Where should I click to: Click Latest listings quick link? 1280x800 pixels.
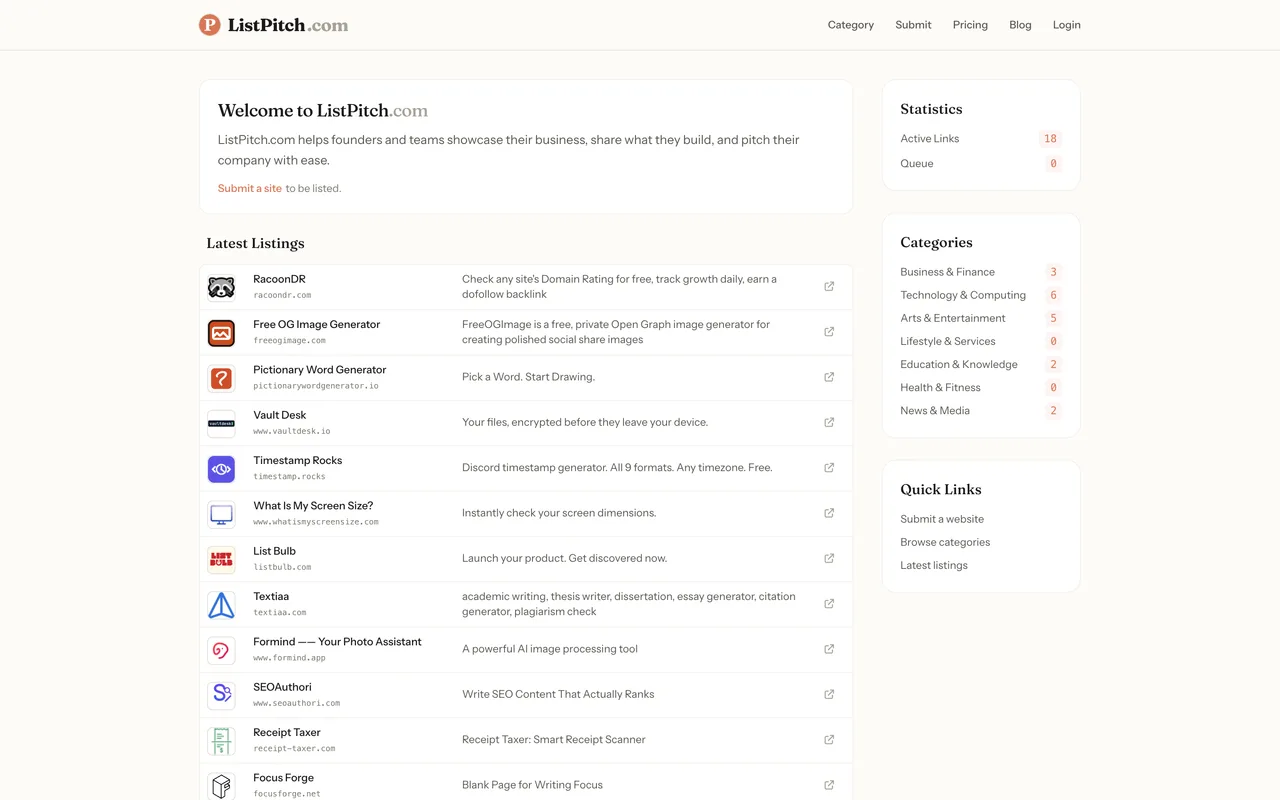934,565
